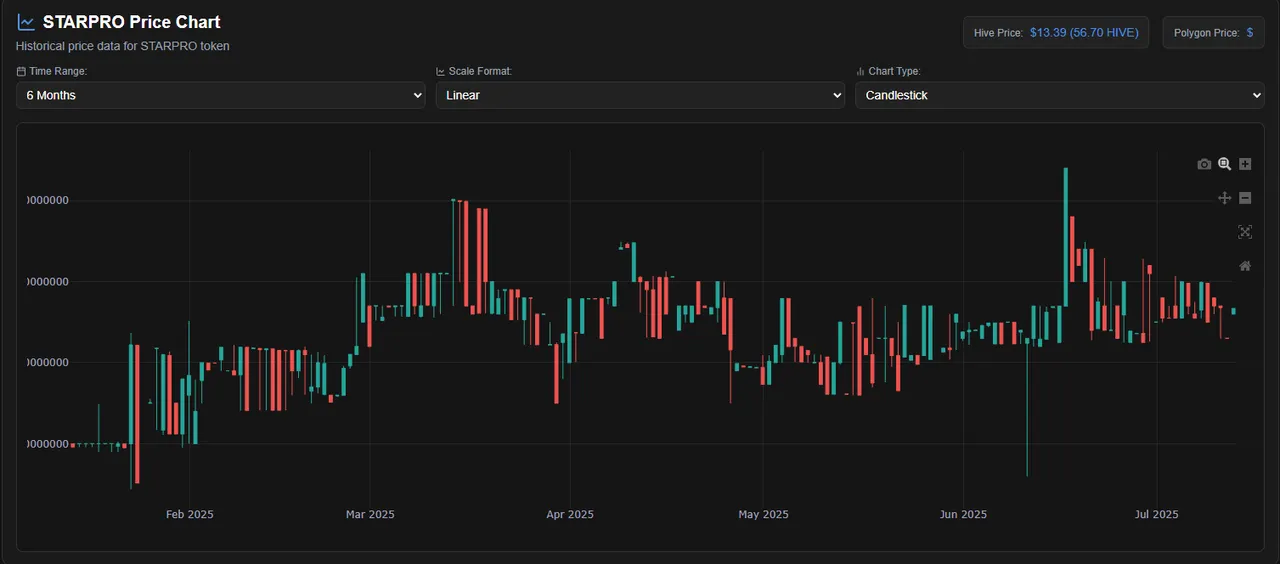Click the Time Range label text
This screenshot has height=564, width=1280.
(58, 72)
